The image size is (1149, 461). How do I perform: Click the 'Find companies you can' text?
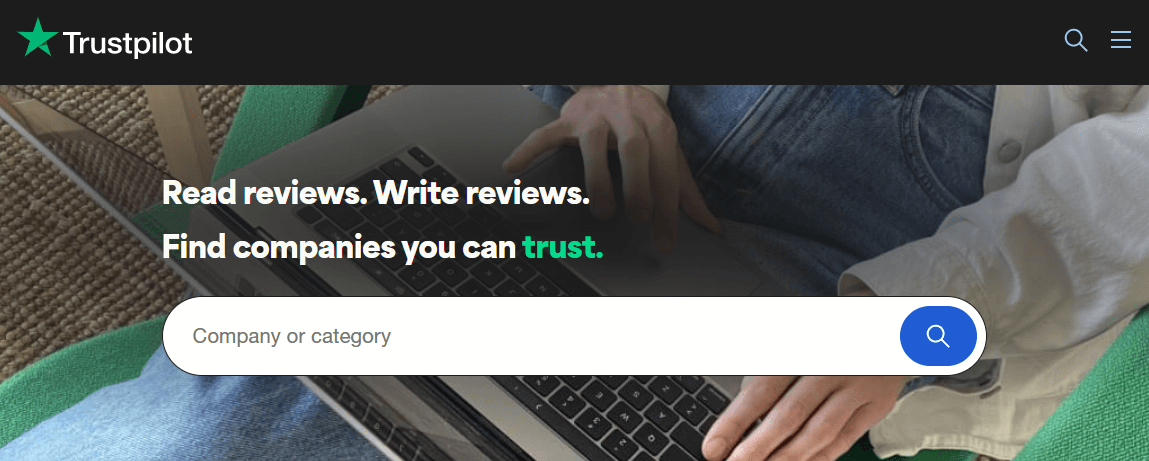339,247
